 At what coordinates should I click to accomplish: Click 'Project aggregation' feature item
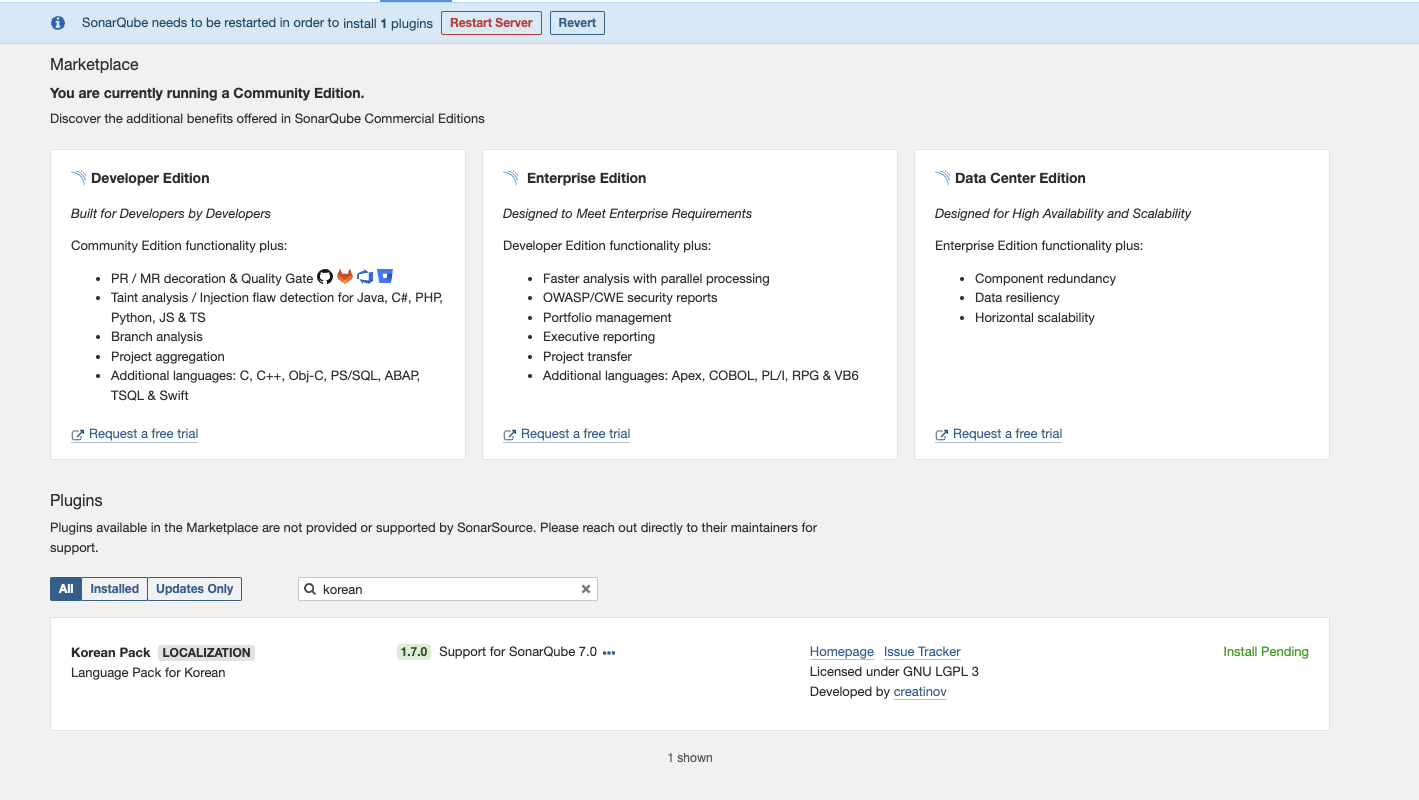click(x=168, y=357)
